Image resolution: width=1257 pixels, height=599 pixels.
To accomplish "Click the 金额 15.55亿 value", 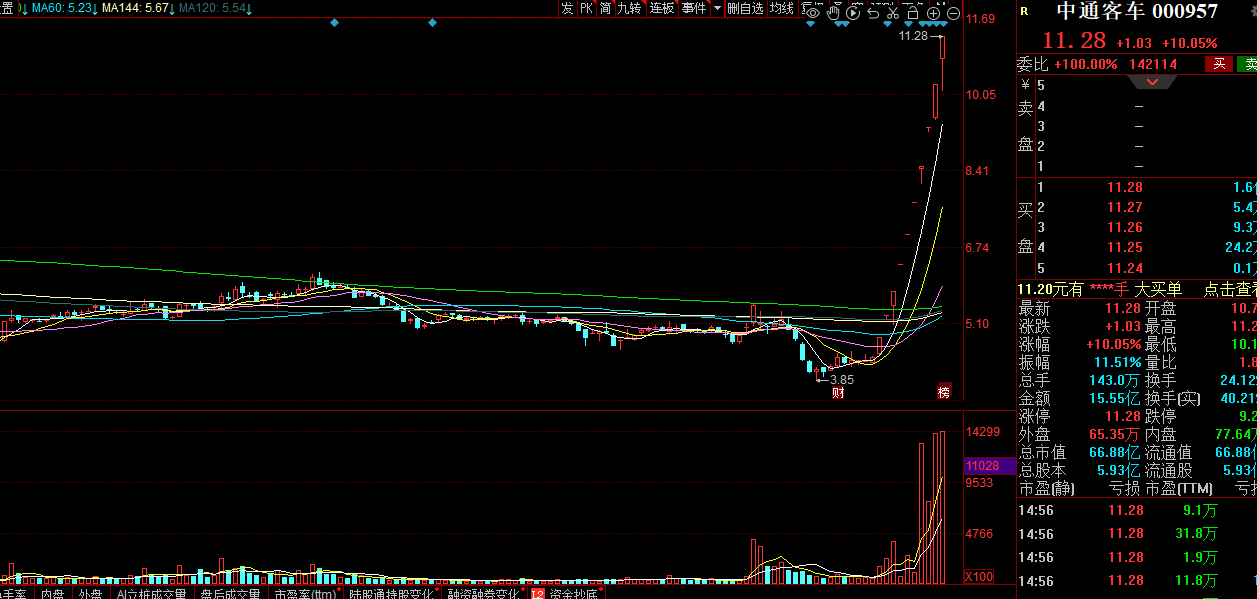I will pyautogui.click(x=1114, y=398).
